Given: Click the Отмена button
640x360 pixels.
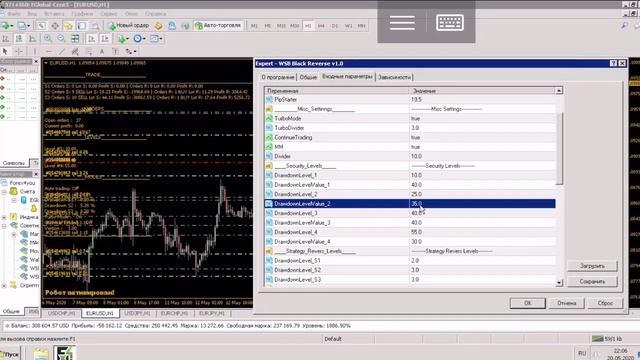Looking at the screenshot, I should tap(567, 303).
